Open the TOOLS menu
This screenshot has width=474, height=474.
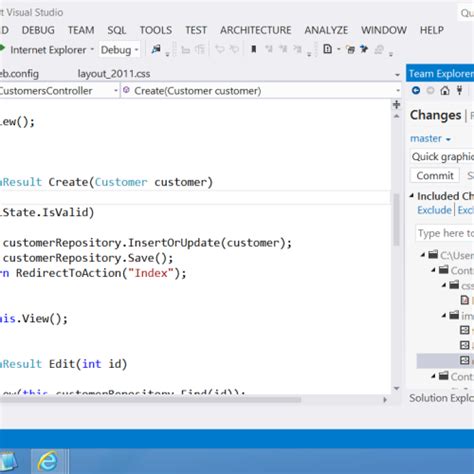156,30
